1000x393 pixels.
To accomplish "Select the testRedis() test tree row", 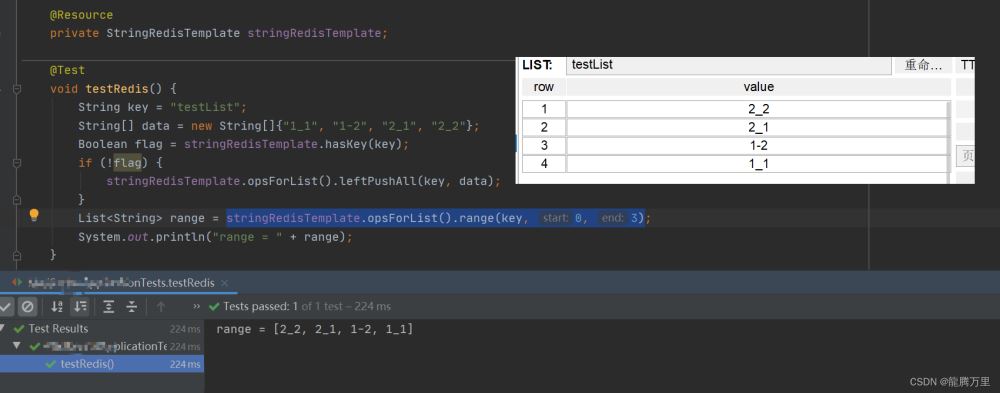I will (x=102, y=364).
